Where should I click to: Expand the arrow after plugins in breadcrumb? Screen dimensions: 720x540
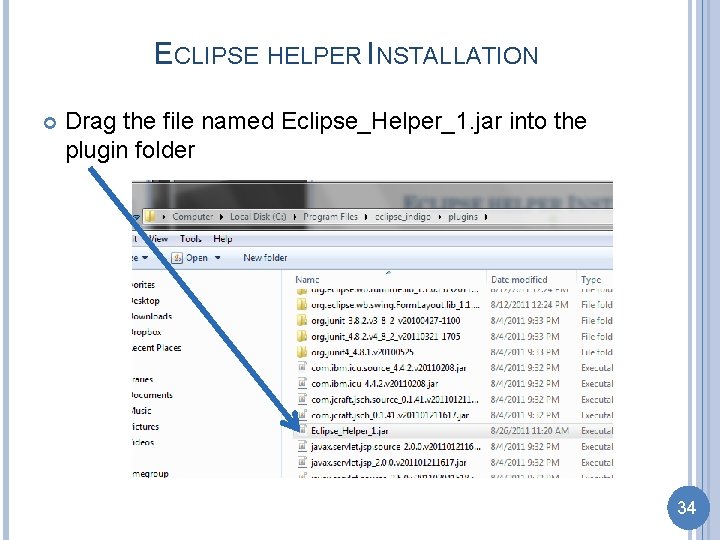coord(485,217)
